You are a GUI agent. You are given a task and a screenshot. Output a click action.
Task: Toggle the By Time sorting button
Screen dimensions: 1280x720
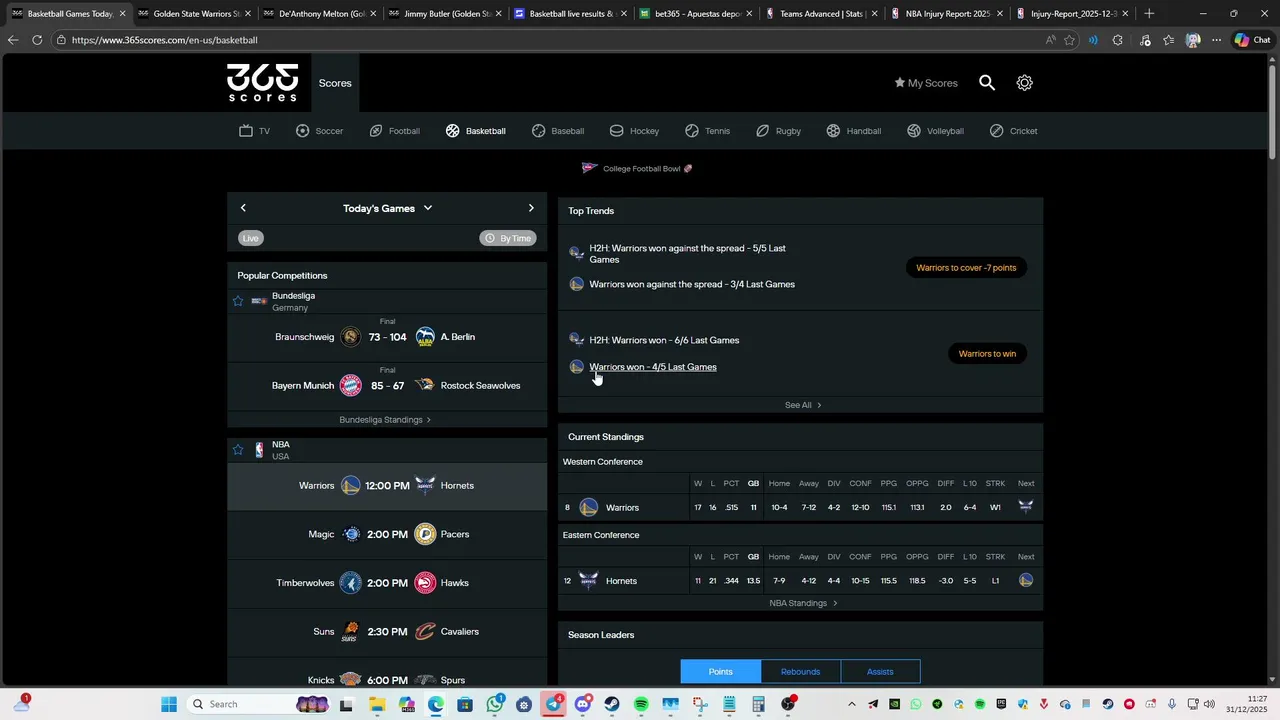coord(508,238)
